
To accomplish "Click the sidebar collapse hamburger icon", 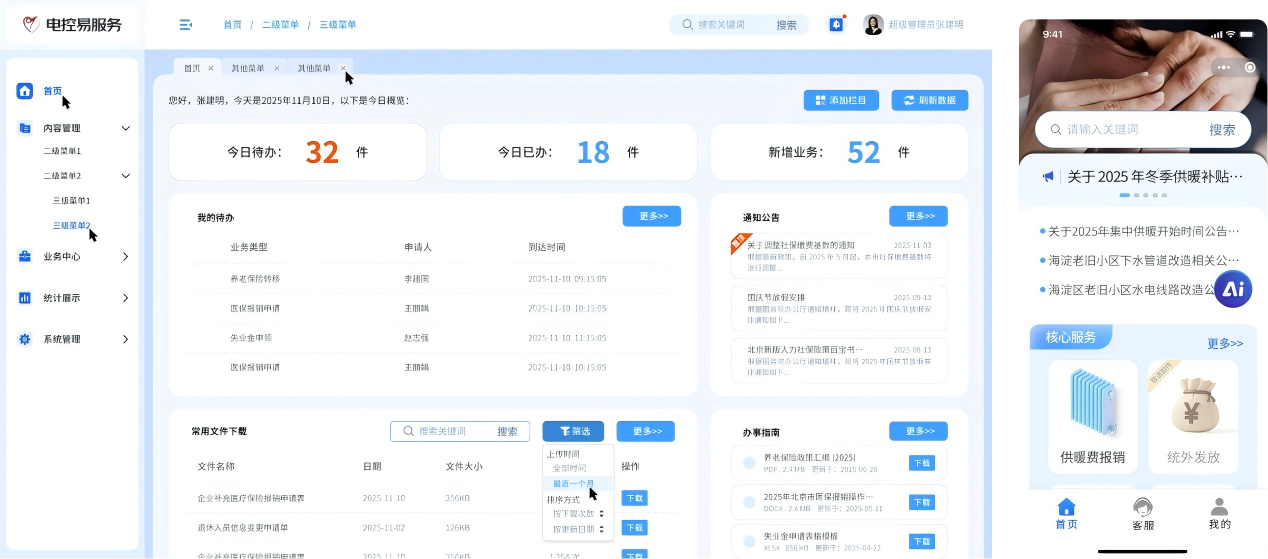I will point(185,25).
